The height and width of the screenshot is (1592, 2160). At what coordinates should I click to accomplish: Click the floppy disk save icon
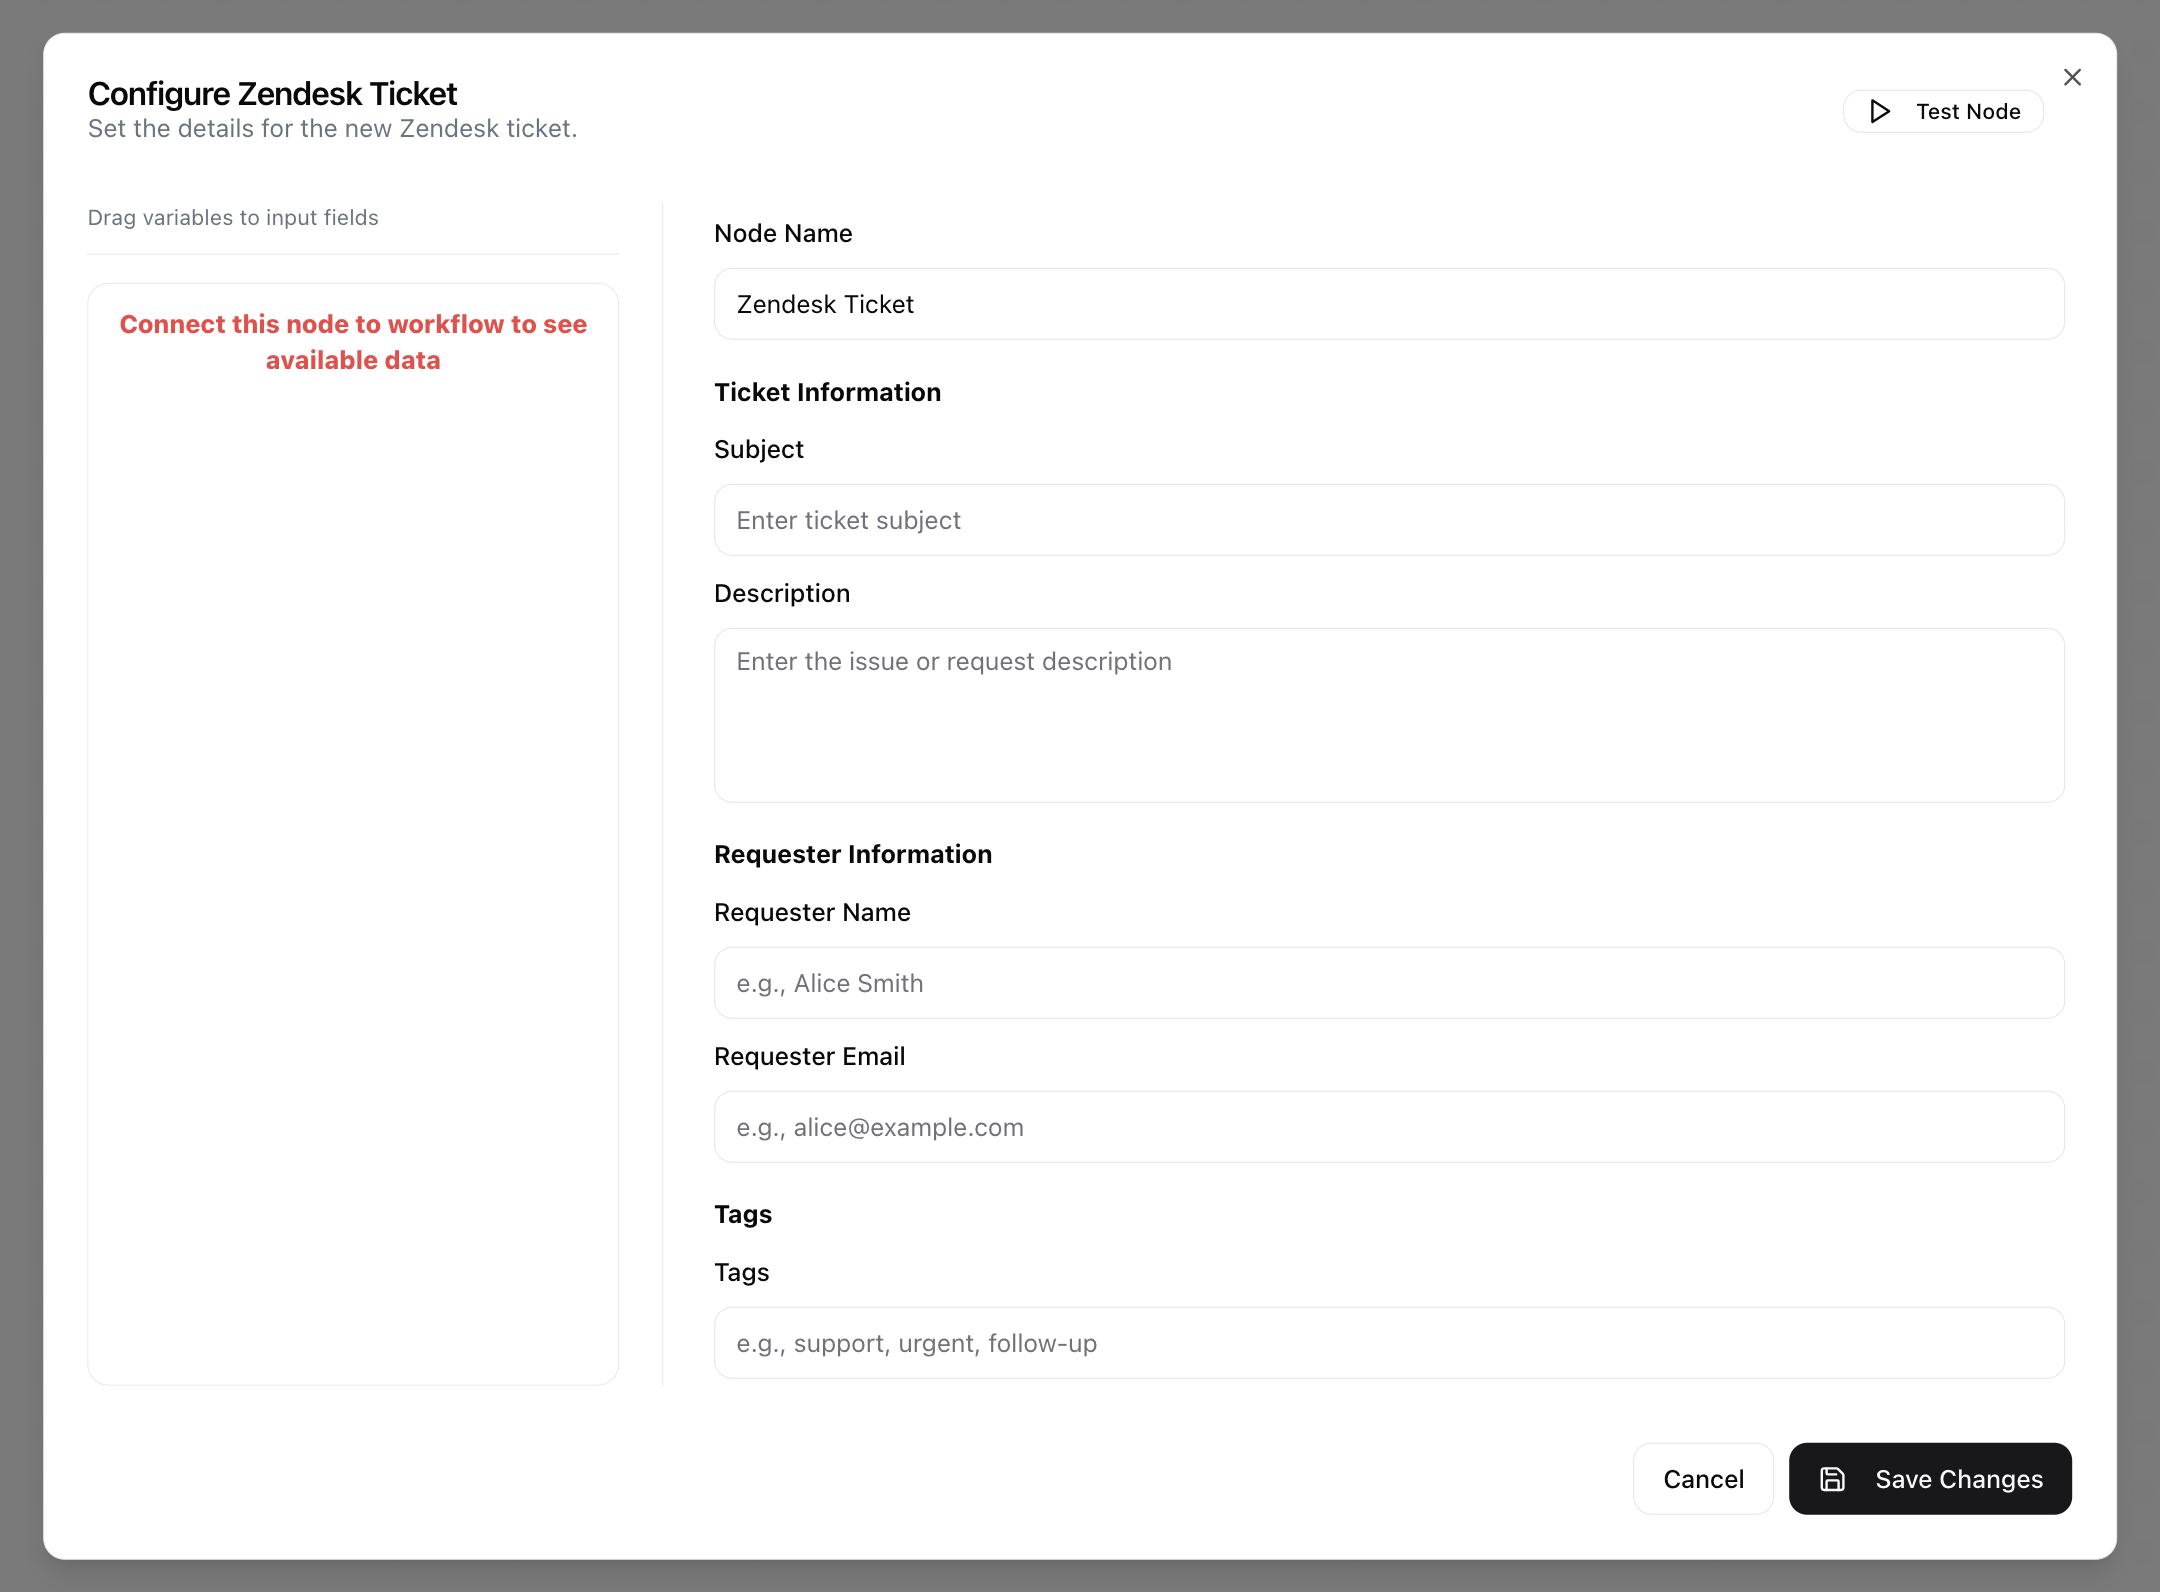(x=1832, y=1479)
